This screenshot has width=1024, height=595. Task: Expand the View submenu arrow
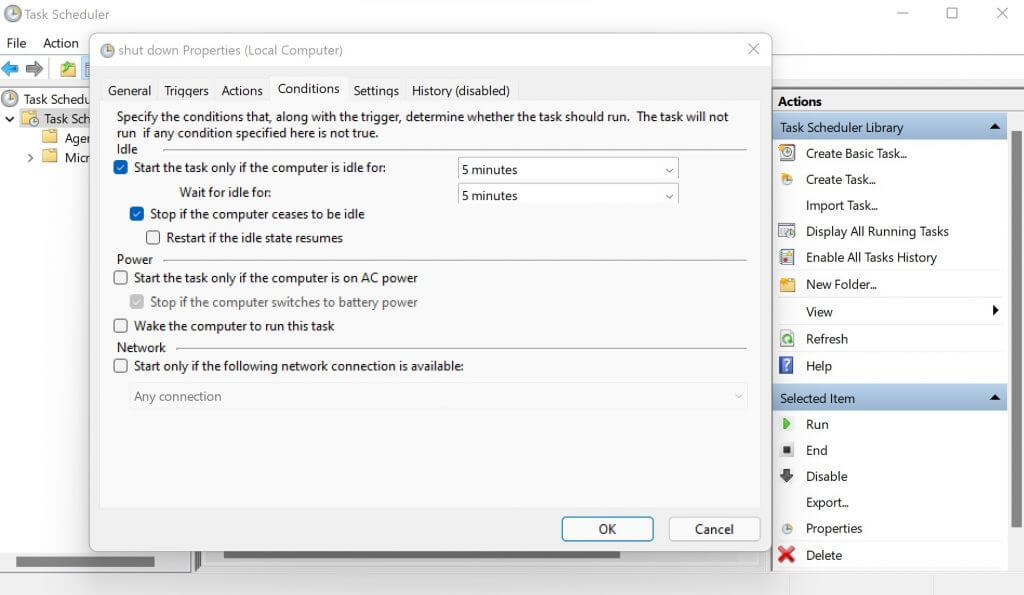click(995, 310)
